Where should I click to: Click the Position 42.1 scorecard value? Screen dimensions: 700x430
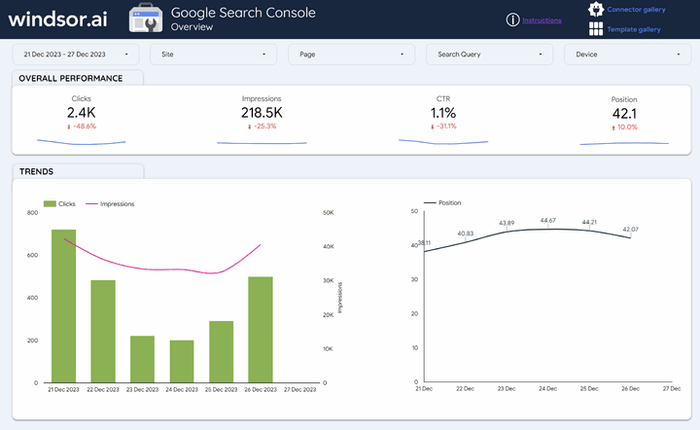pos(624,113)
